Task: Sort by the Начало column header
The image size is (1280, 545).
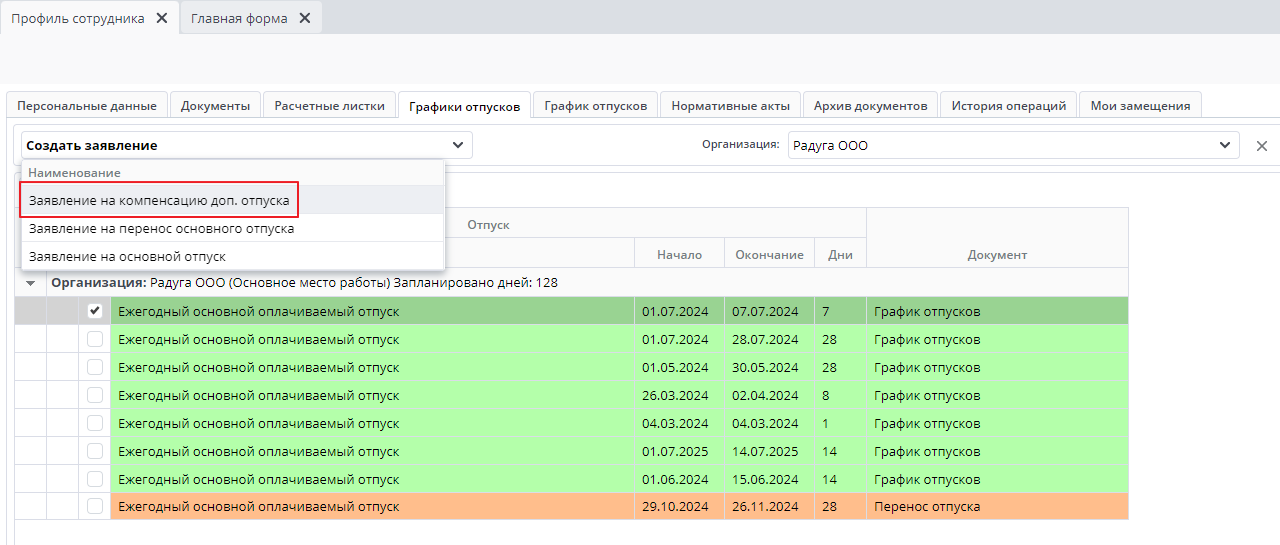Action: coord(679,254)
